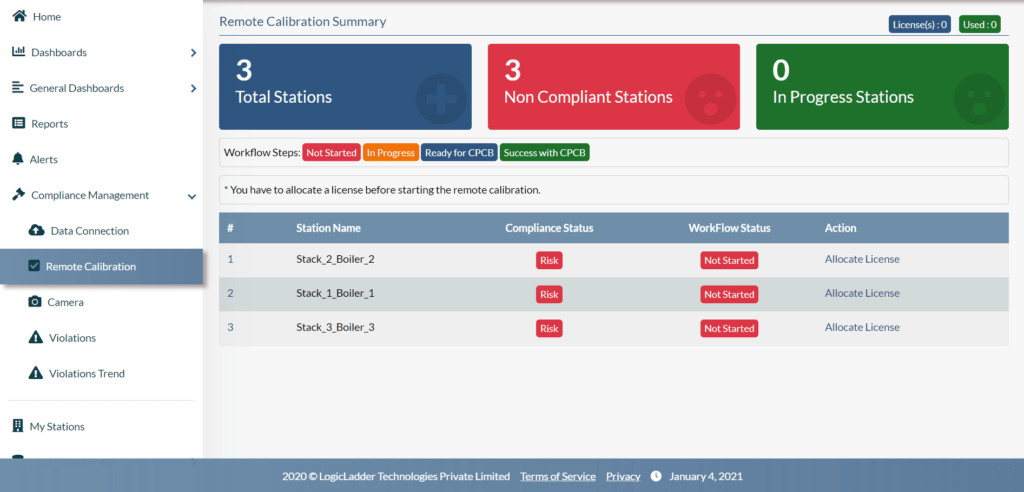Click row number 2 in the table
Viewport: 1024px width, 492px height.
[230, 293]
